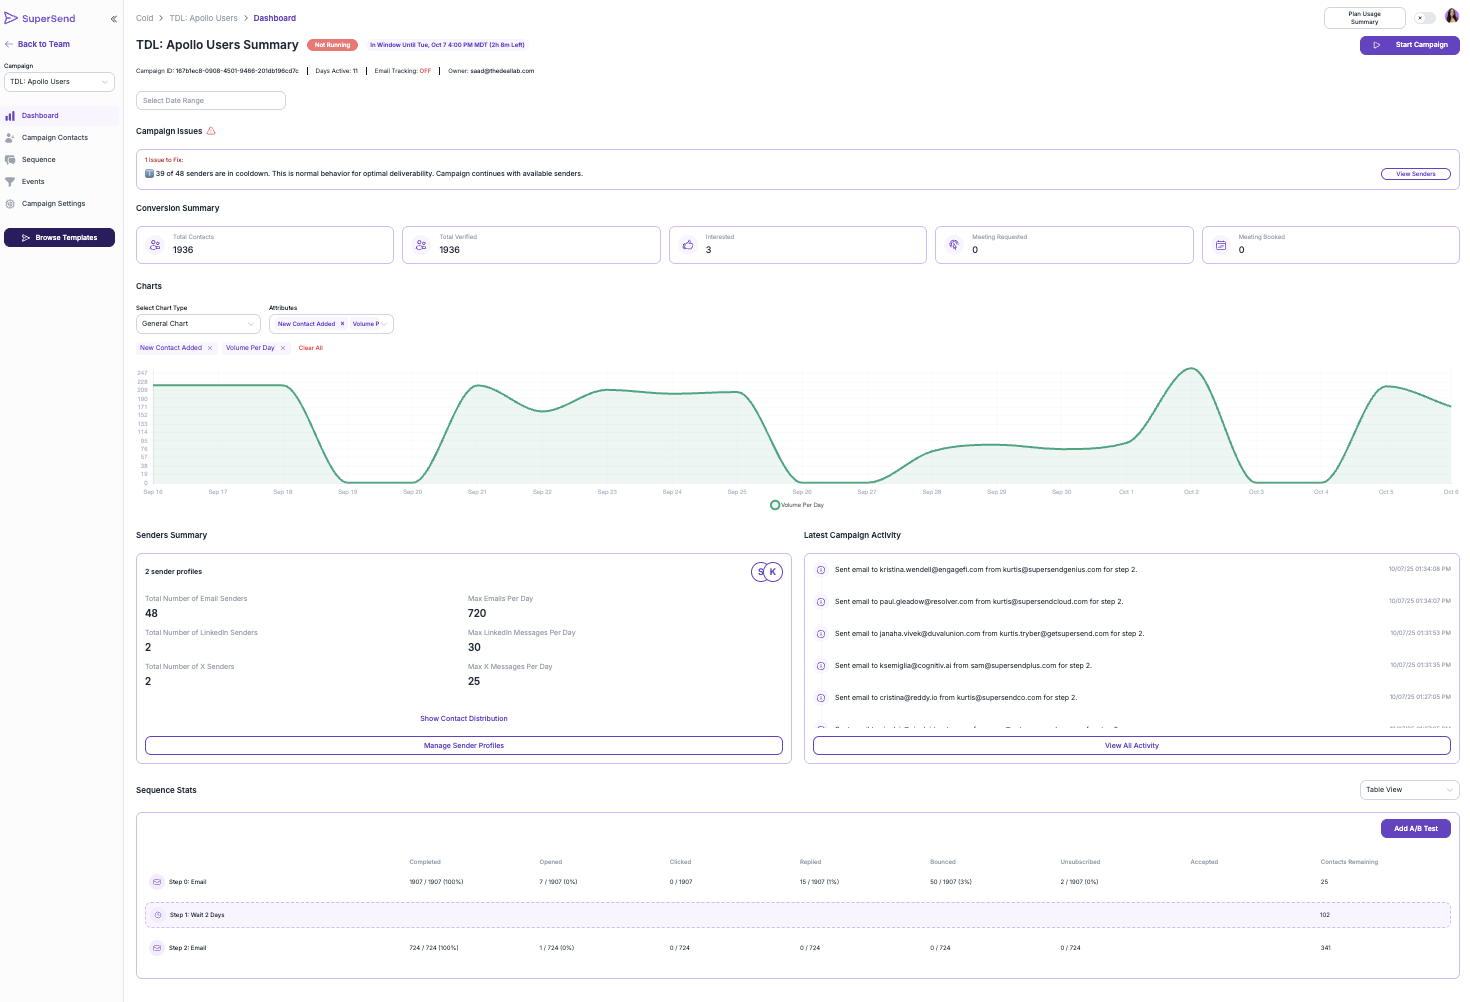Expand the General Chart type dropdown
Image resolution: width=1470 pixels, height=1002 pixels.
coord(198,324)
